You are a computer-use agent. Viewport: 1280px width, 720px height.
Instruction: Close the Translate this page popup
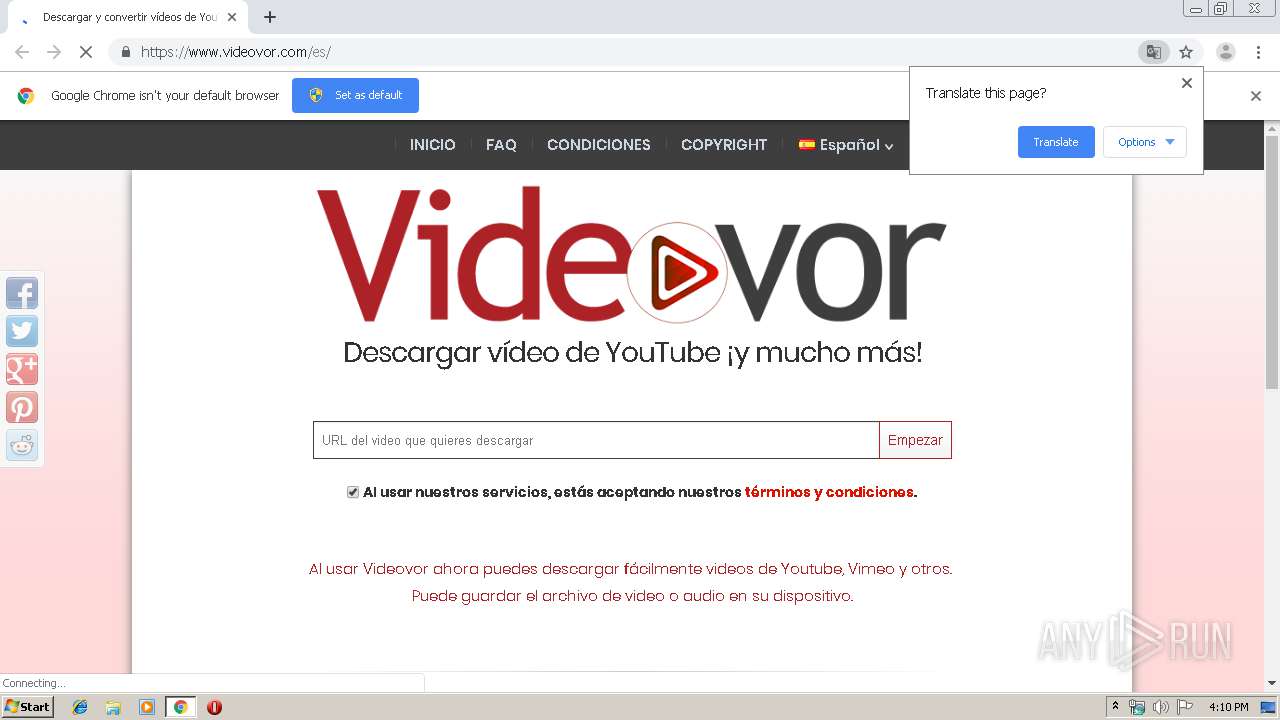click(1187, 83)
